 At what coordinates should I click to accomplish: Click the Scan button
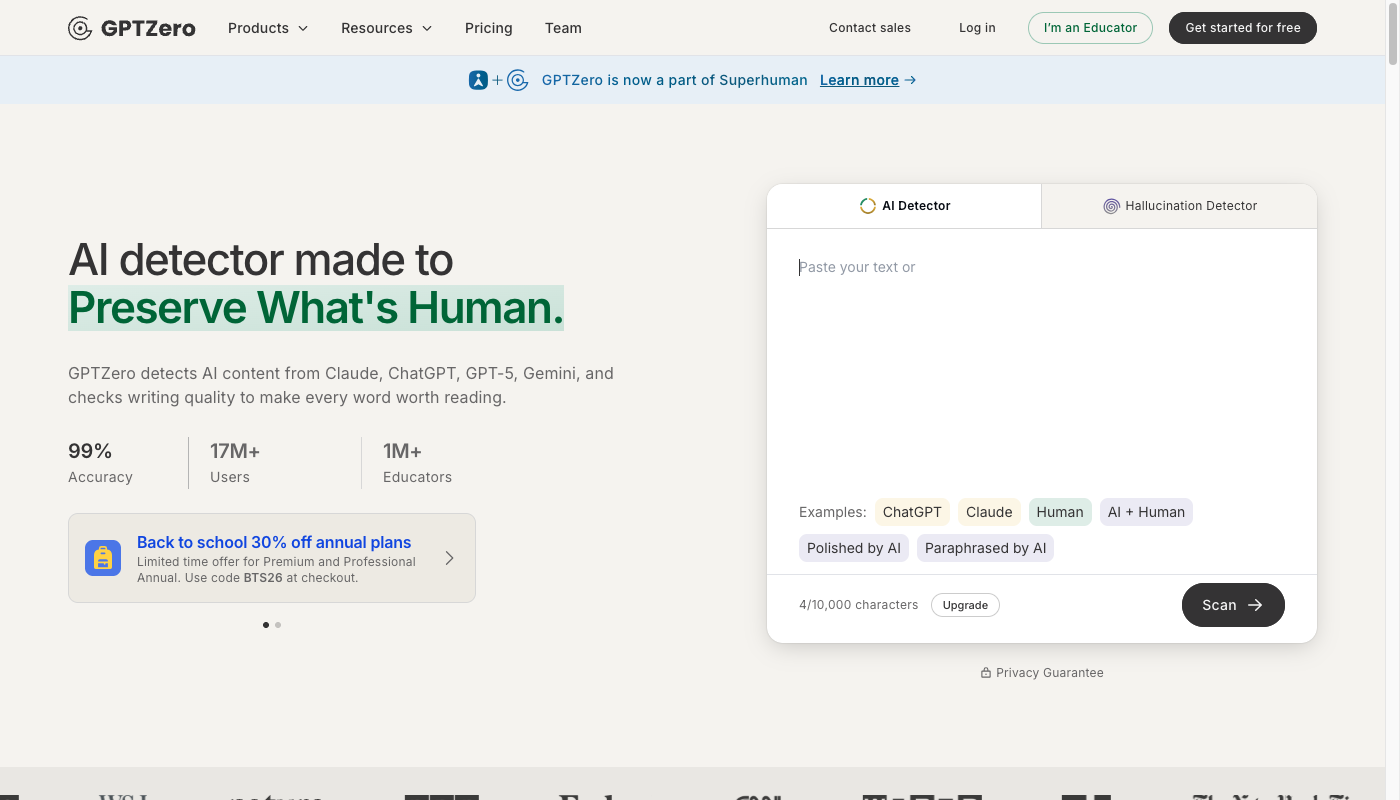pos(1233,605)
